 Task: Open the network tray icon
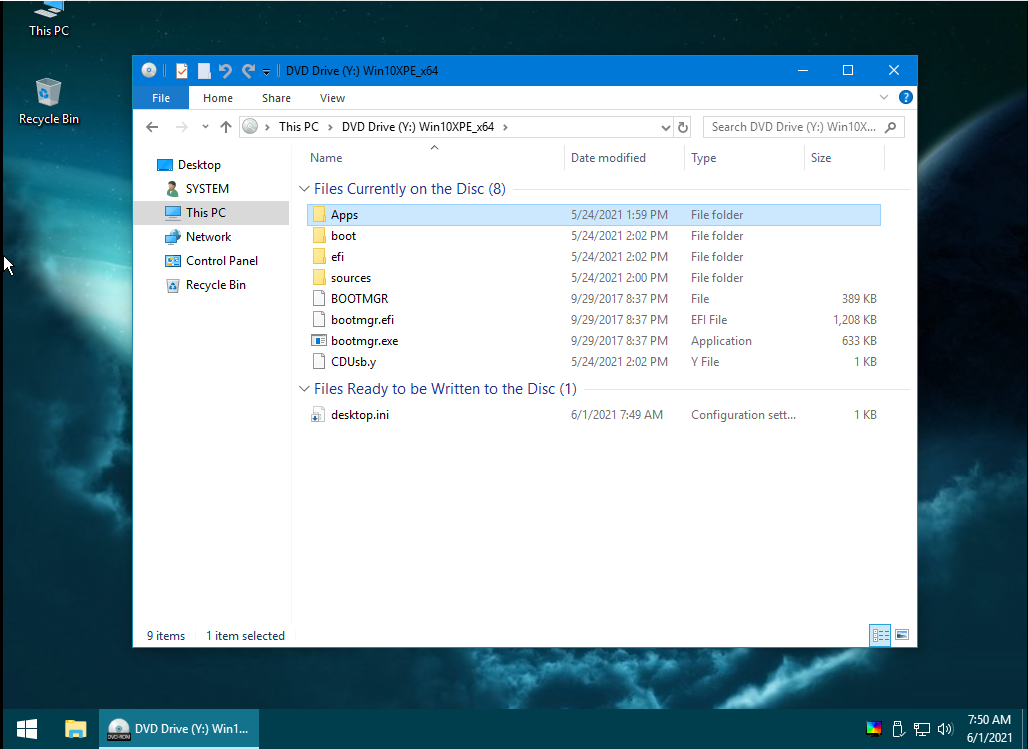pos(922,729)
